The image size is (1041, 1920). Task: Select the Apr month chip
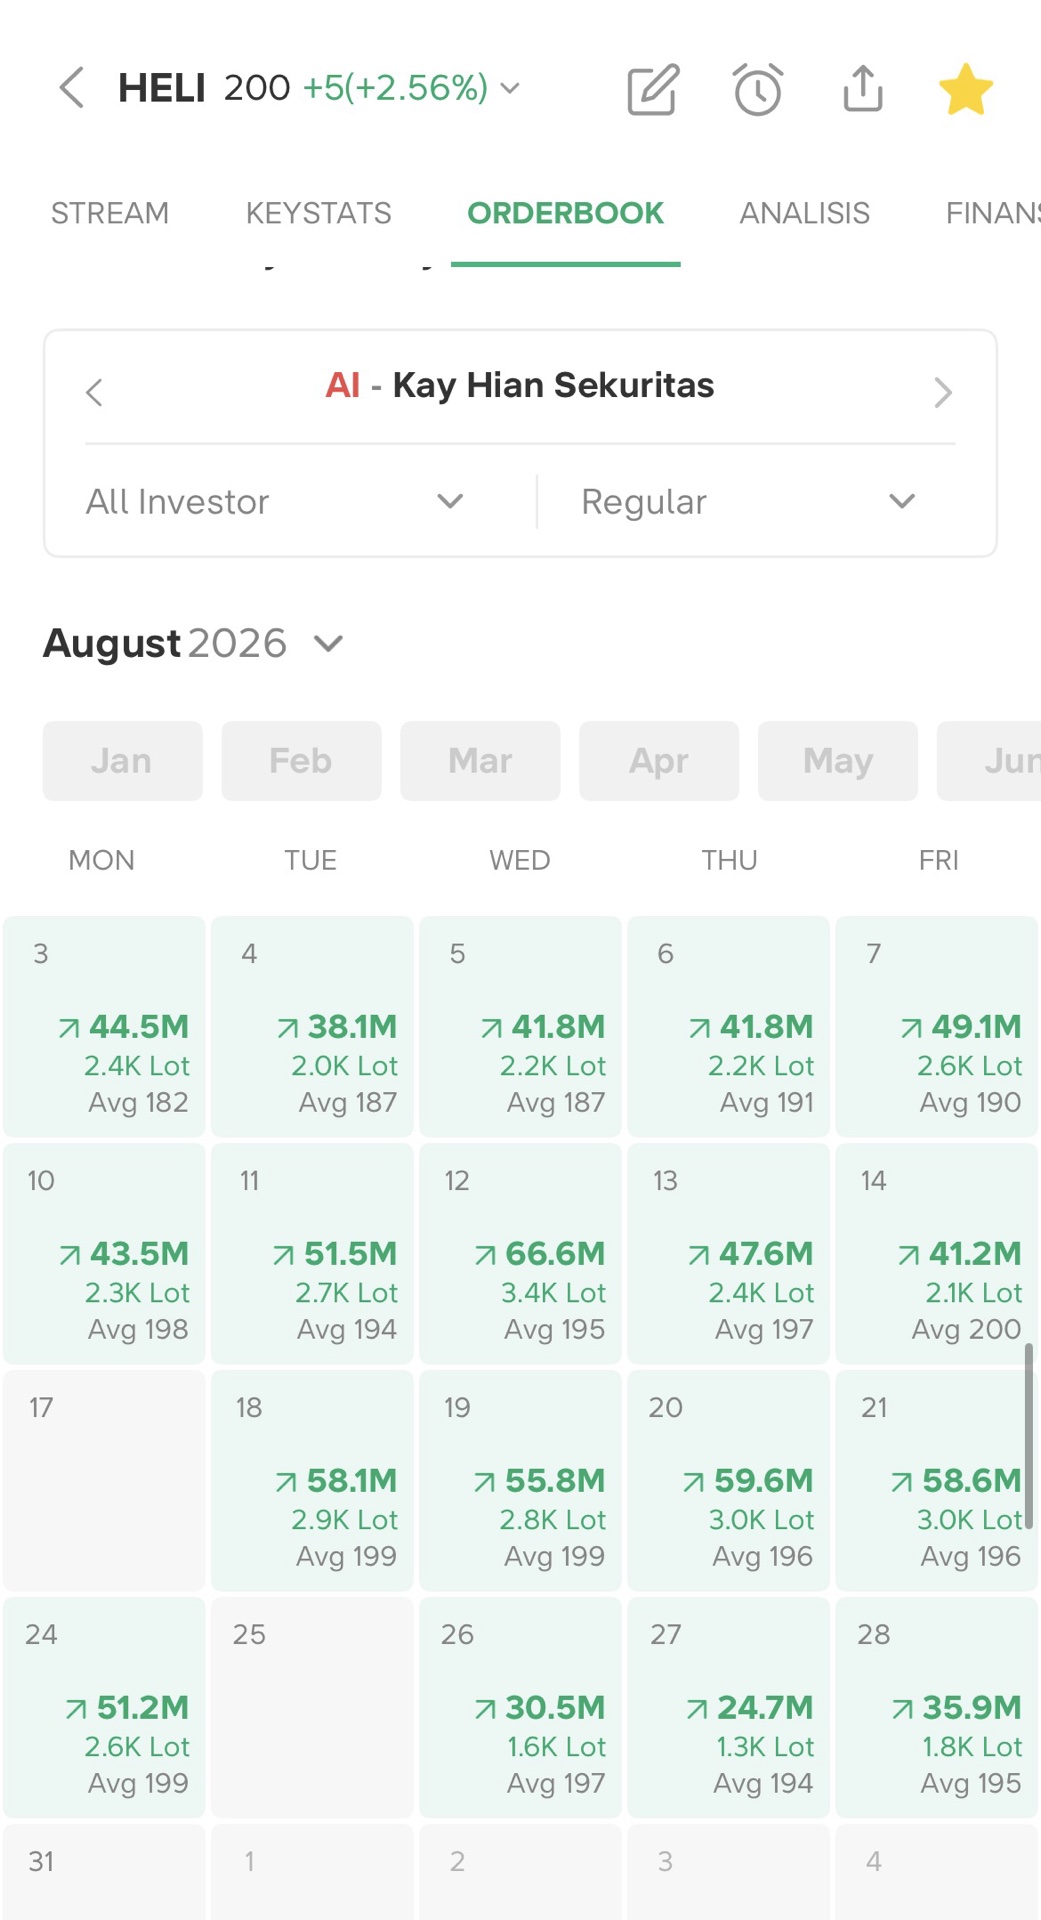659,761
